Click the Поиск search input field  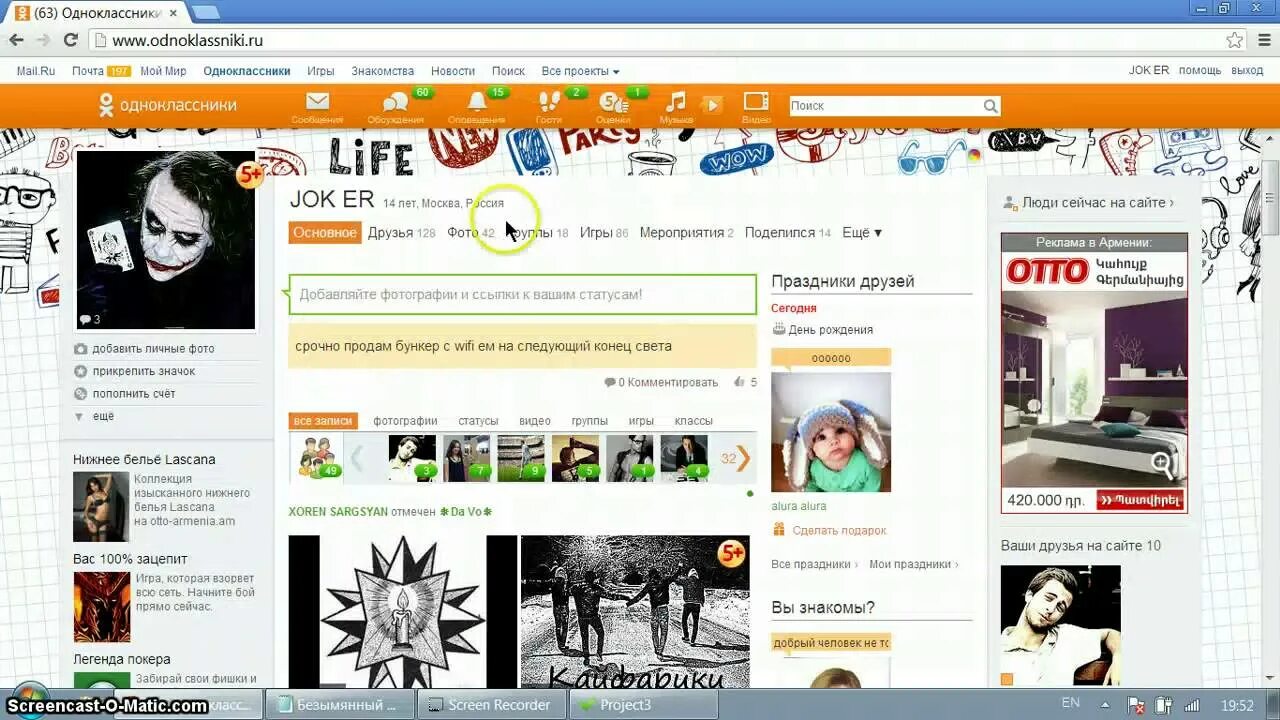(x=885, y=106)
